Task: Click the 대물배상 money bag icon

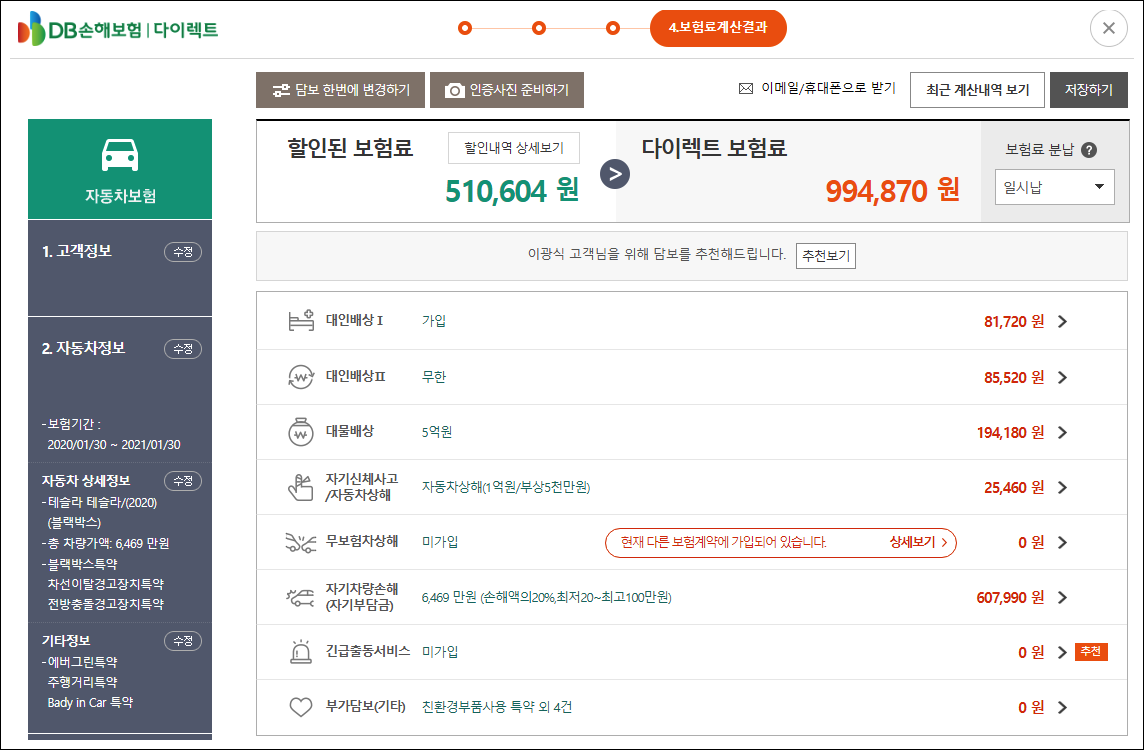Action: (x=301, y=432)
